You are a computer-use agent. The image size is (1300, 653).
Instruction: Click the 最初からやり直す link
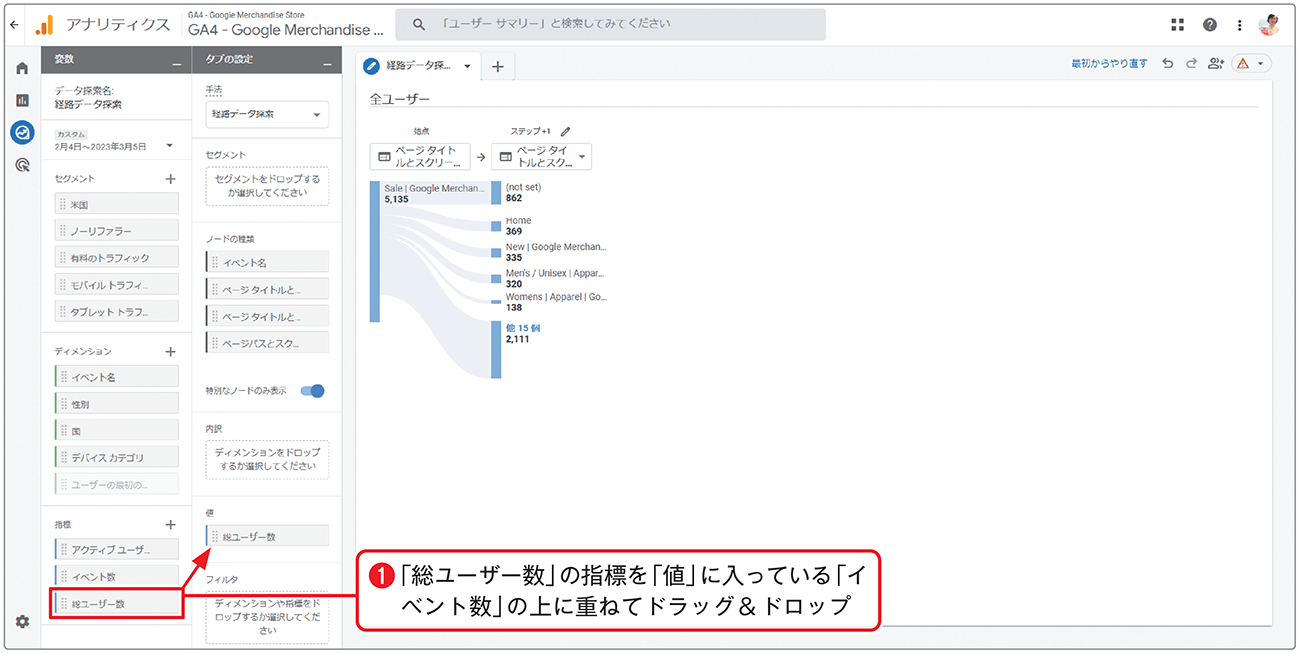(1109, 64)
